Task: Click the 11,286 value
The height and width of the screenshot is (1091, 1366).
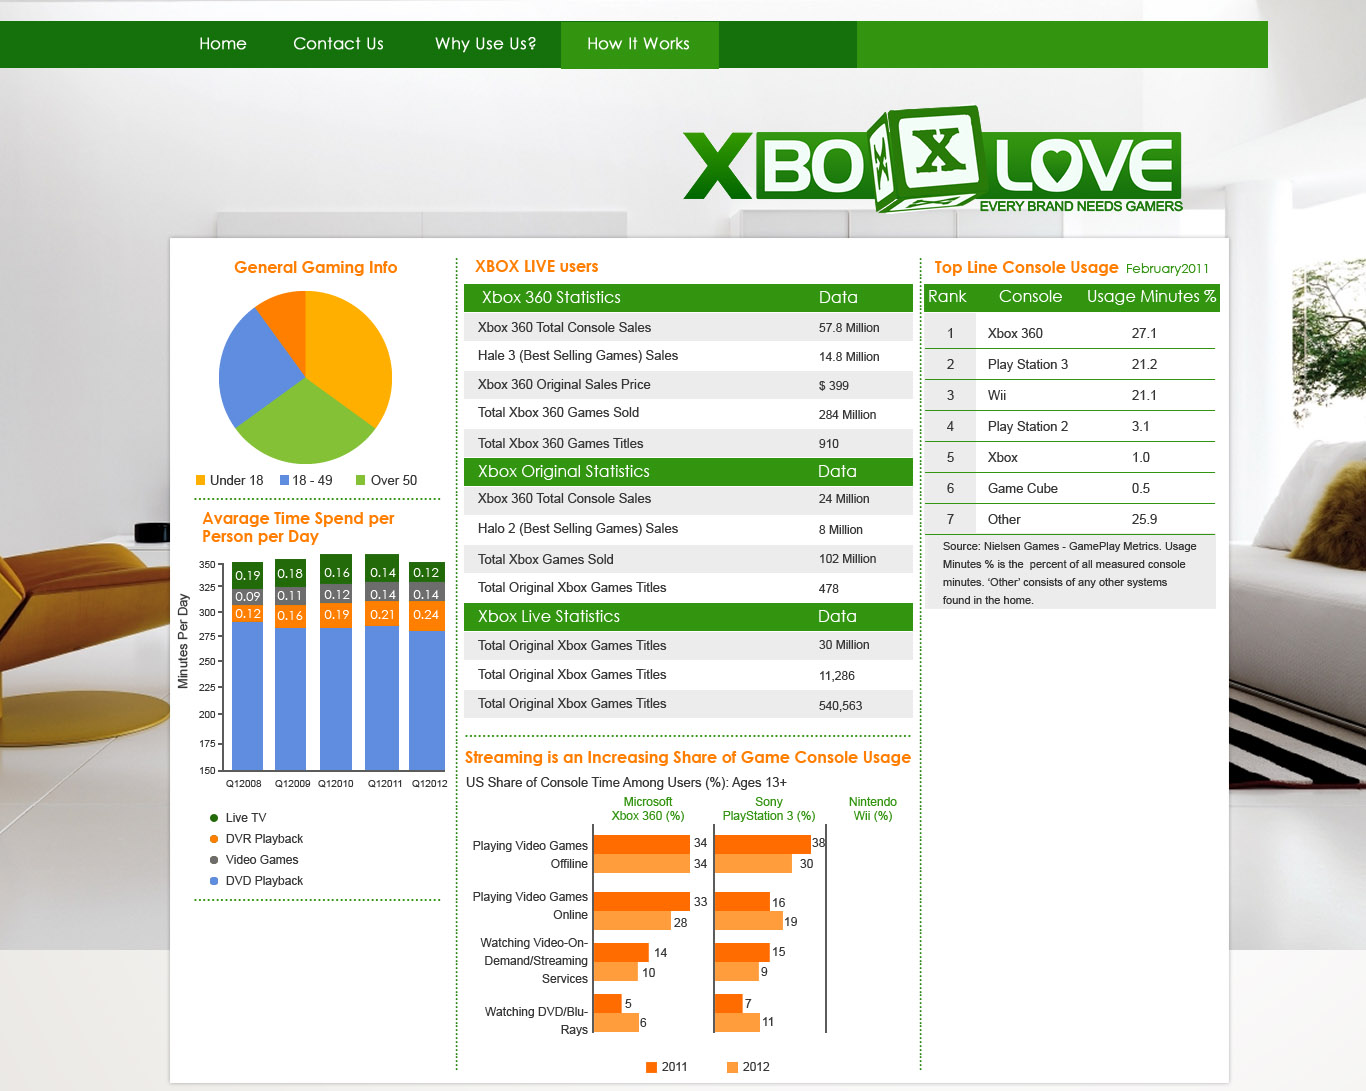Action: click(837, 676)
